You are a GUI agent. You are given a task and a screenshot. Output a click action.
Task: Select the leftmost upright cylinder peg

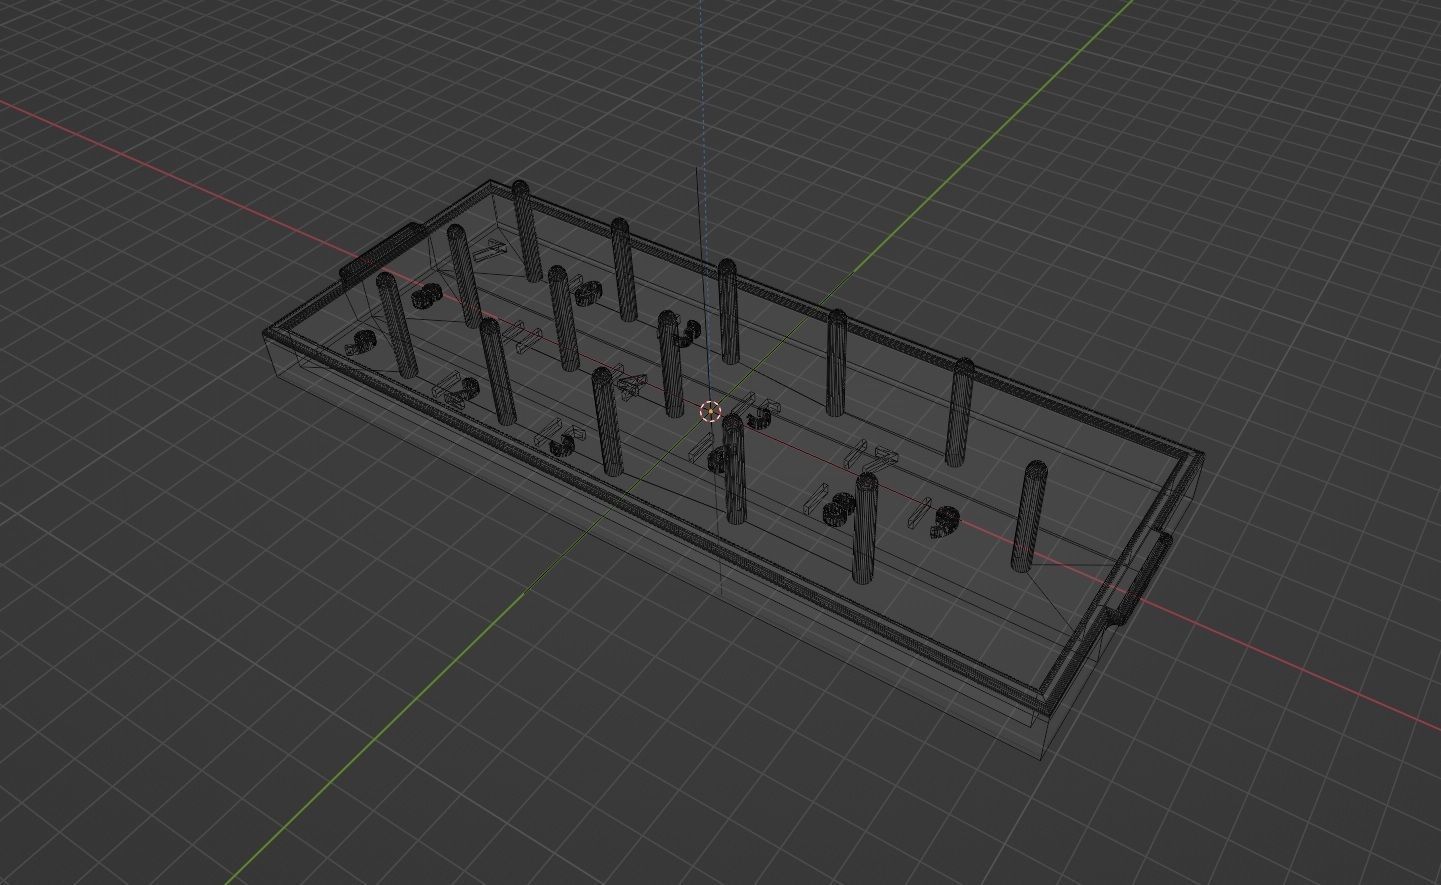396,324
